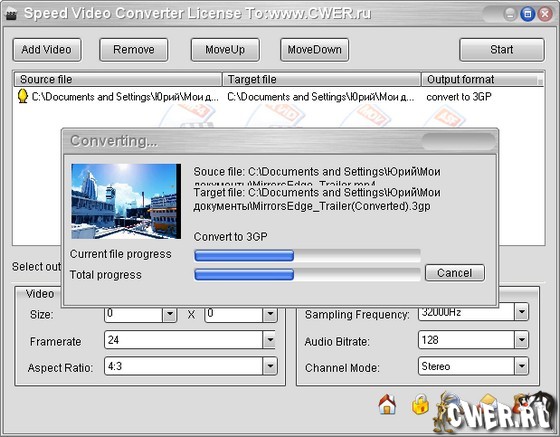The image size is (560, 437).
Task: Click the MoveUp button
Action: point(225,50)
